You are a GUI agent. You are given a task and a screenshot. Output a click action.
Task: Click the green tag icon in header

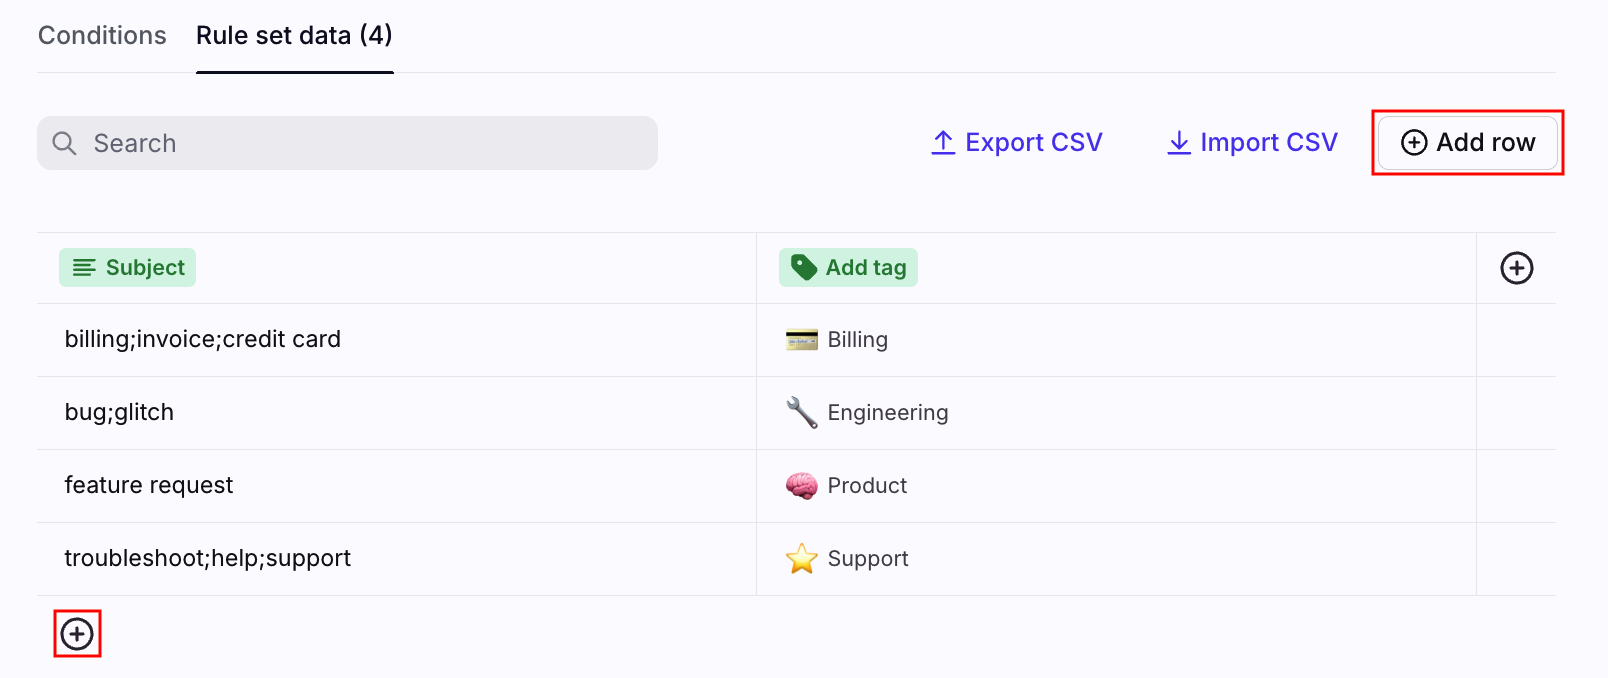(804, 267)
